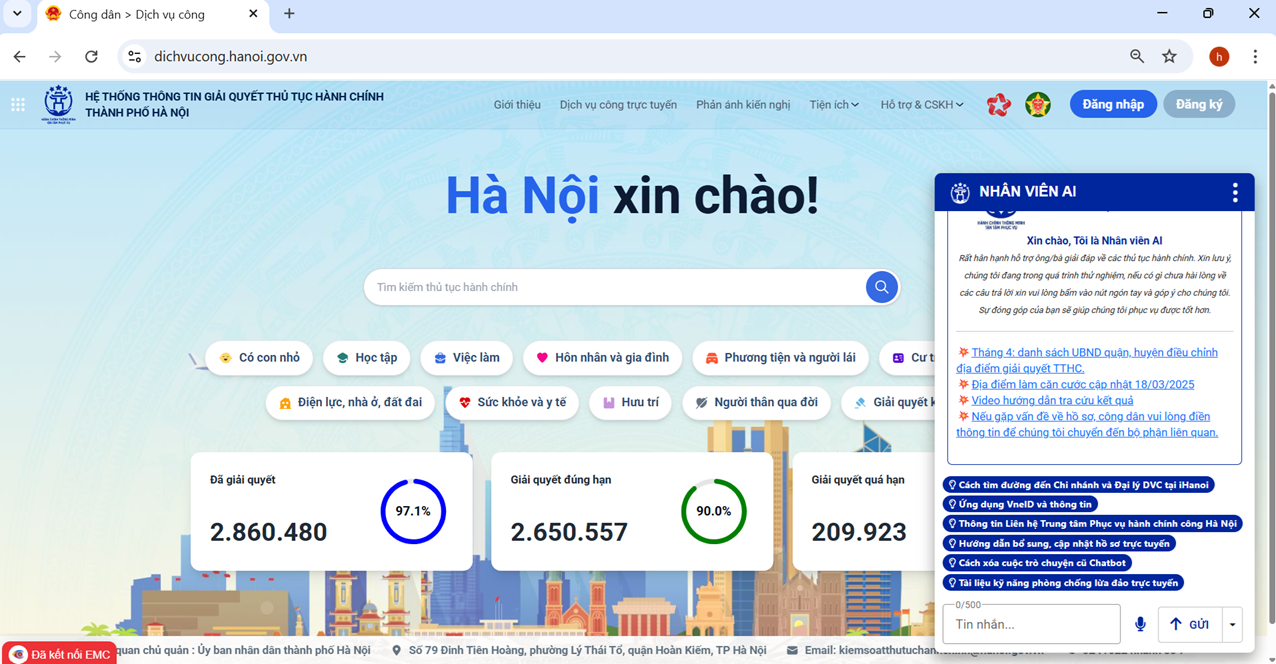Select the Việc làm category chip
1276x664 pixels.
(467, 358)
